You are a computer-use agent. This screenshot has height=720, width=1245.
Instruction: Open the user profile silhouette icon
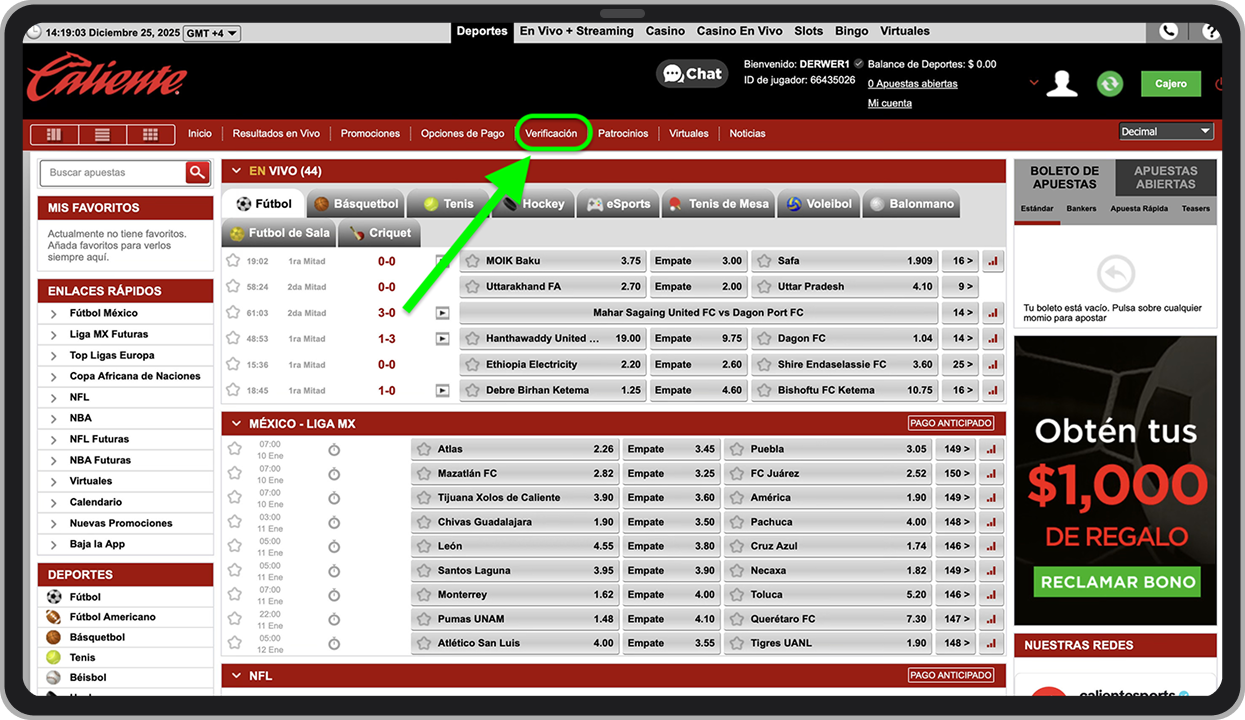[x=1061, y=84]
